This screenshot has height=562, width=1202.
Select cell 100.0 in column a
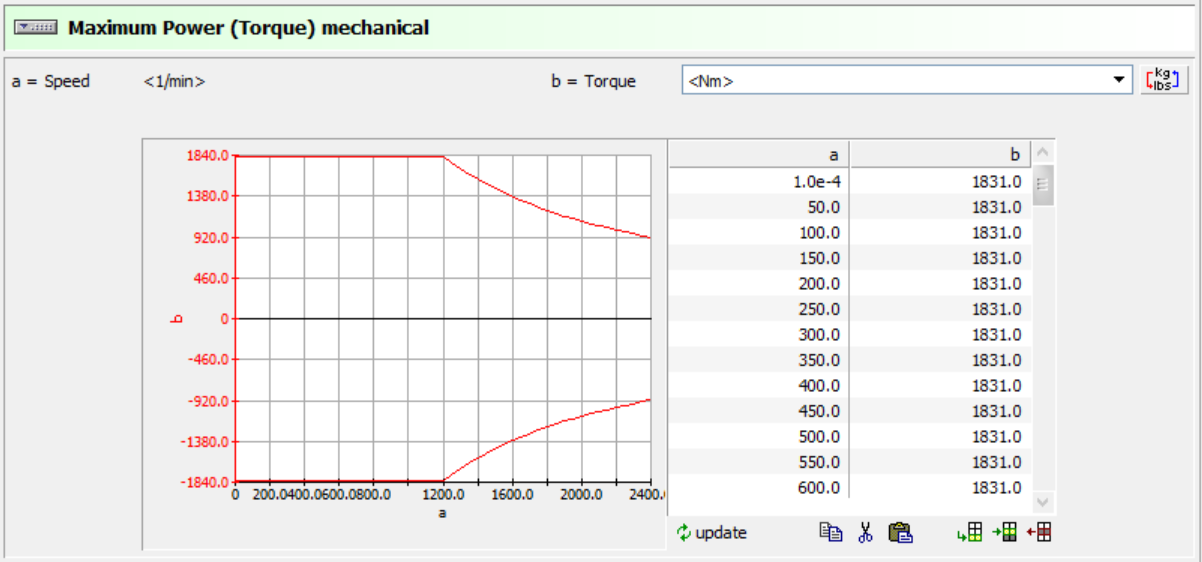pyautogui.click(x=759, y=232)
